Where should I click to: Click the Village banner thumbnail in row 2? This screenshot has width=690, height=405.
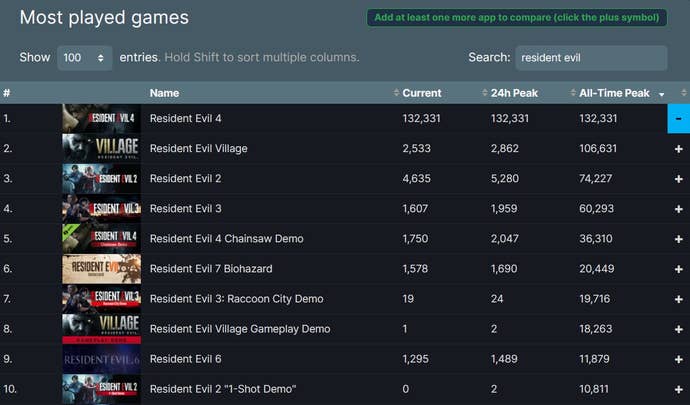[x=102, y=148]
